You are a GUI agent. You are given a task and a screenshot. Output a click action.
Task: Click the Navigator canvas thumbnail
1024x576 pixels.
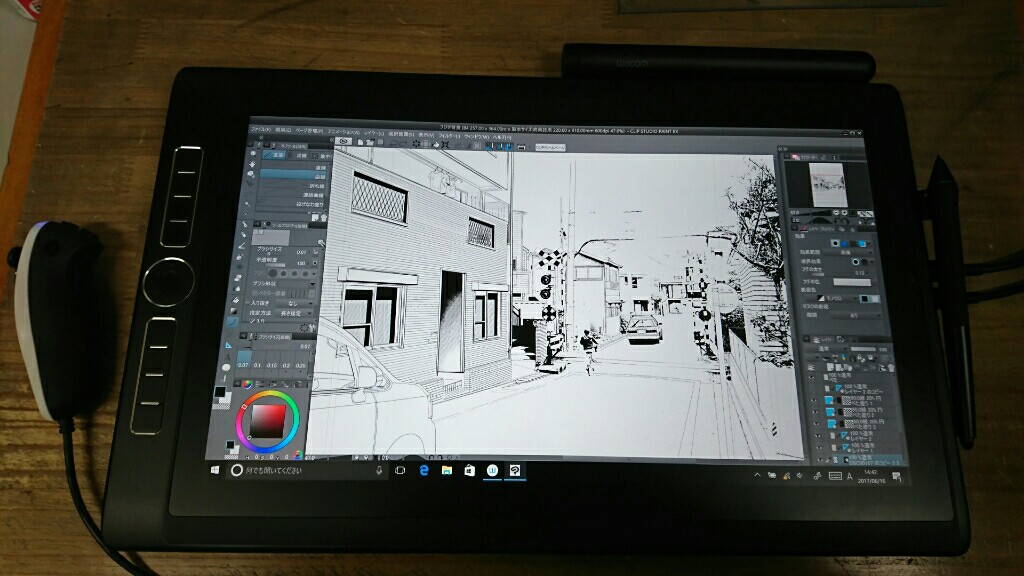pyautogui.click(x=827, y=185)
